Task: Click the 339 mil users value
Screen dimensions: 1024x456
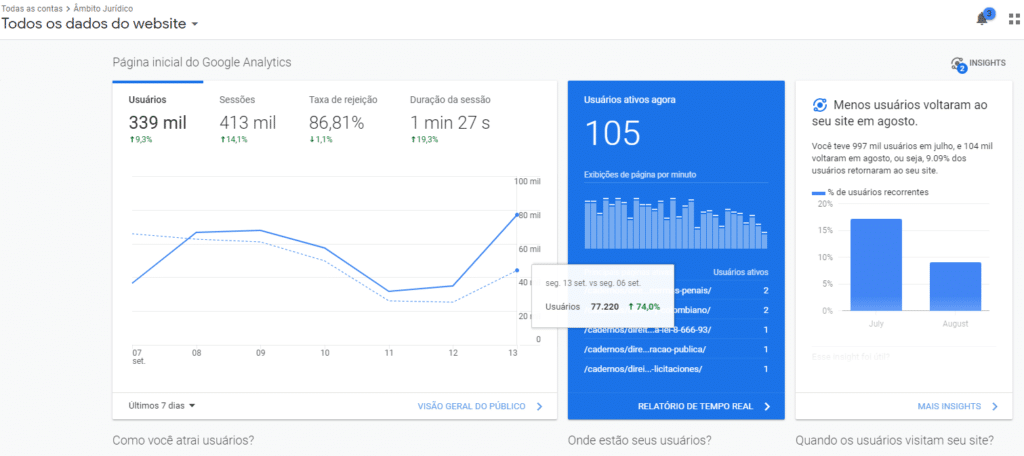Action: [x=157, y=123]
